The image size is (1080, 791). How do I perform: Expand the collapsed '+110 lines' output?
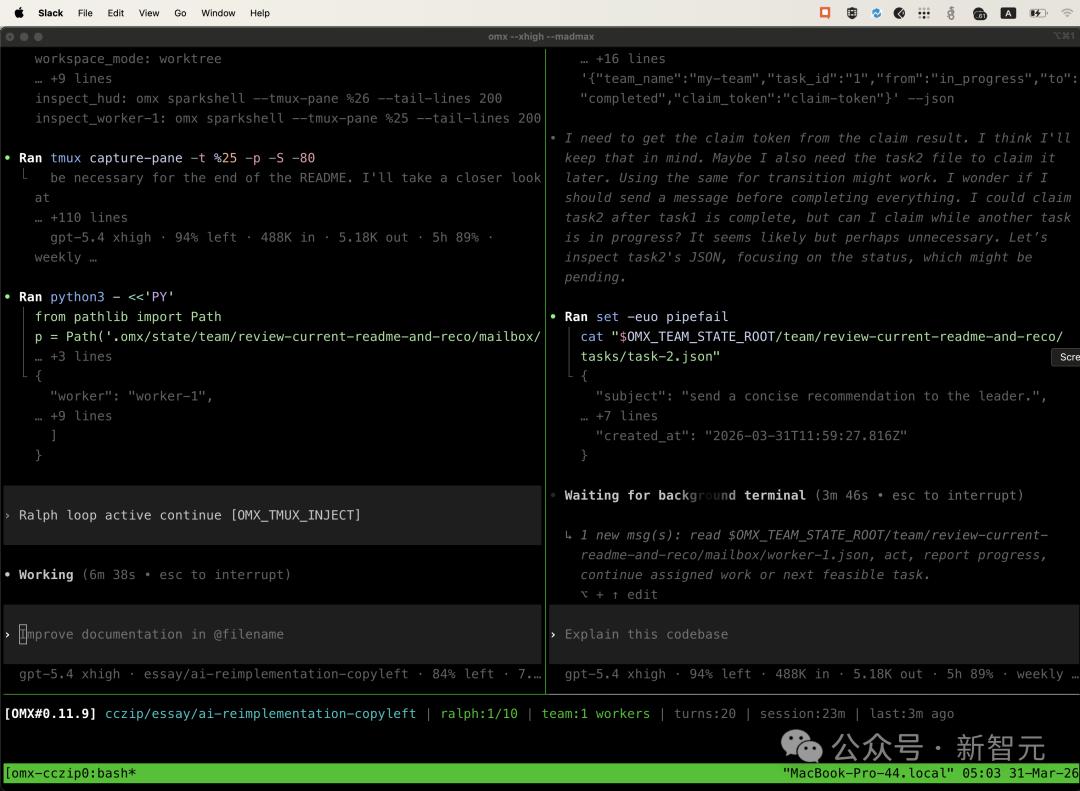[x=81, y=217]
